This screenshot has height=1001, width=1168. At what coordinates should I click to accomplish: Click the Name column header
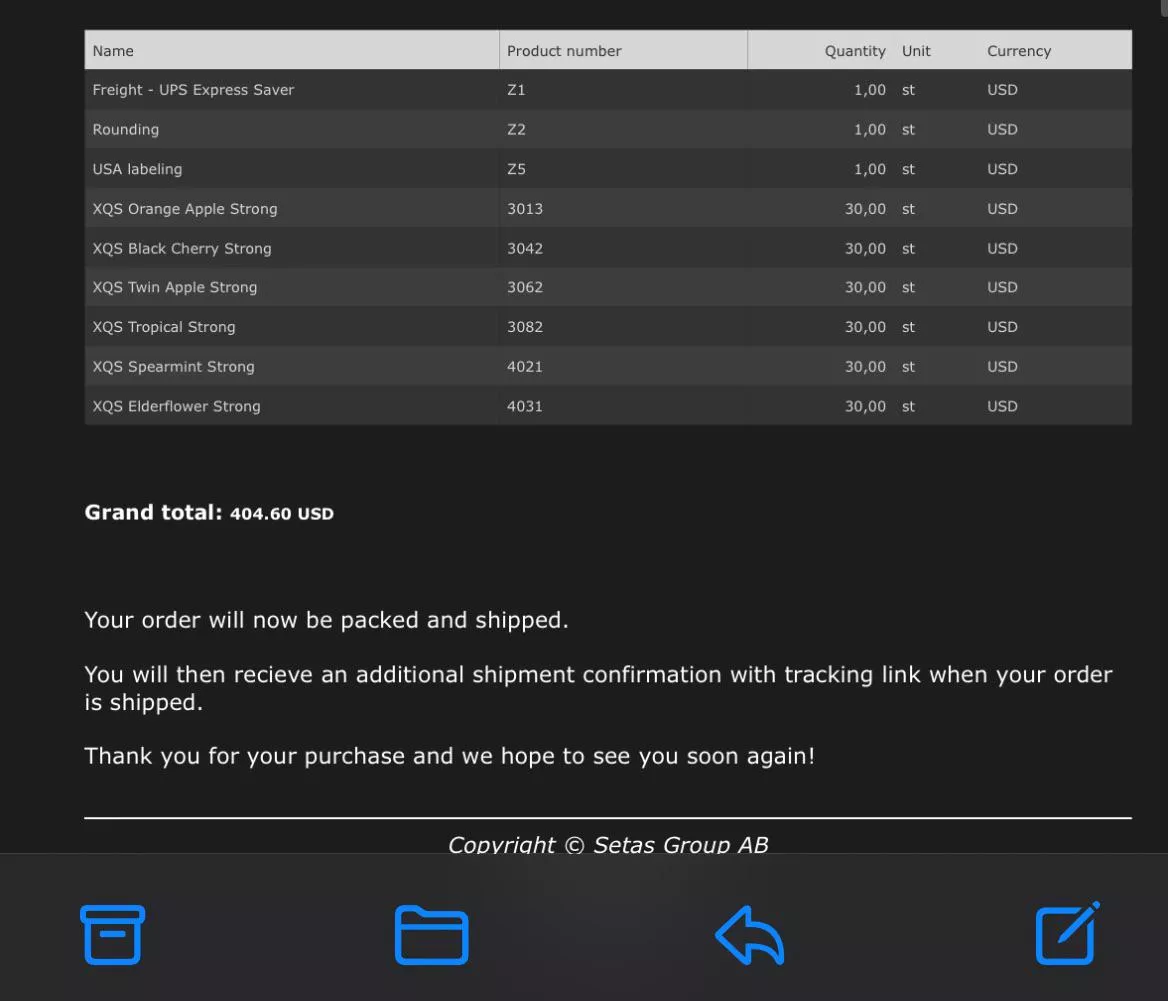click(x=113, y=51)
